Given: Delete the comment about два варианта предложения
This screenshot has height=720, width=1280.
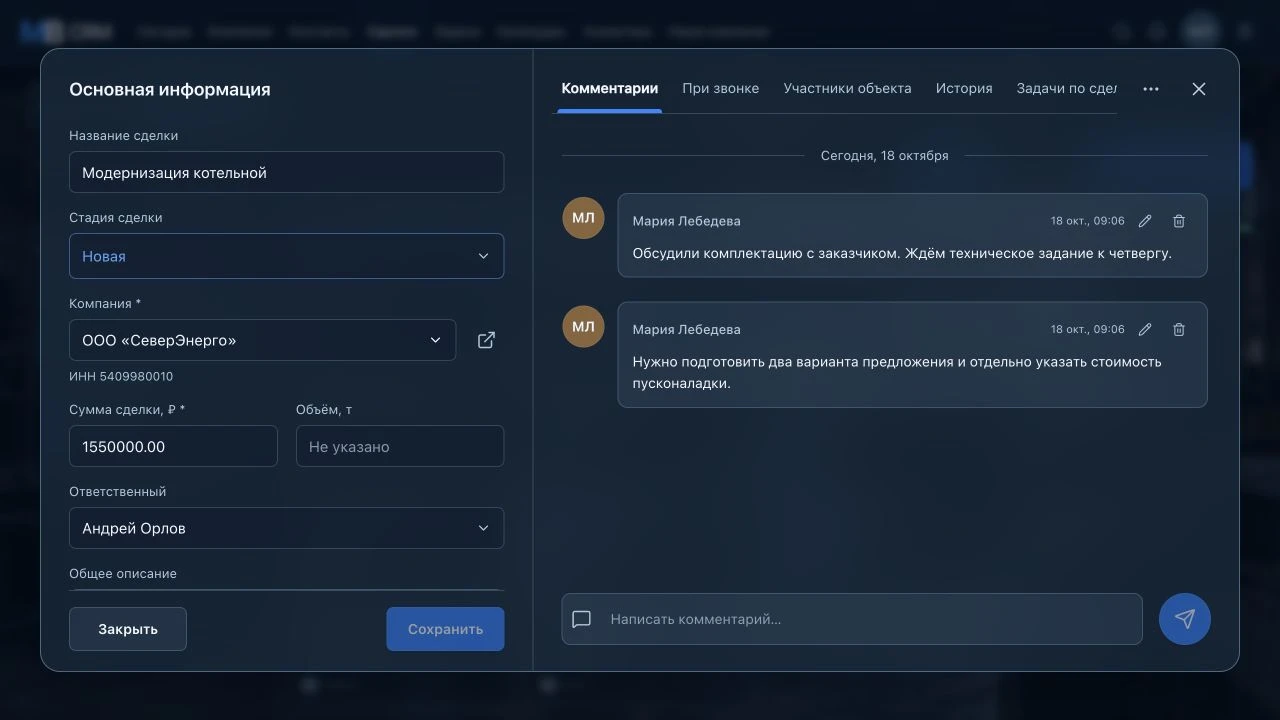Looking at the screenshot, I should click(x=1179, y=329).
